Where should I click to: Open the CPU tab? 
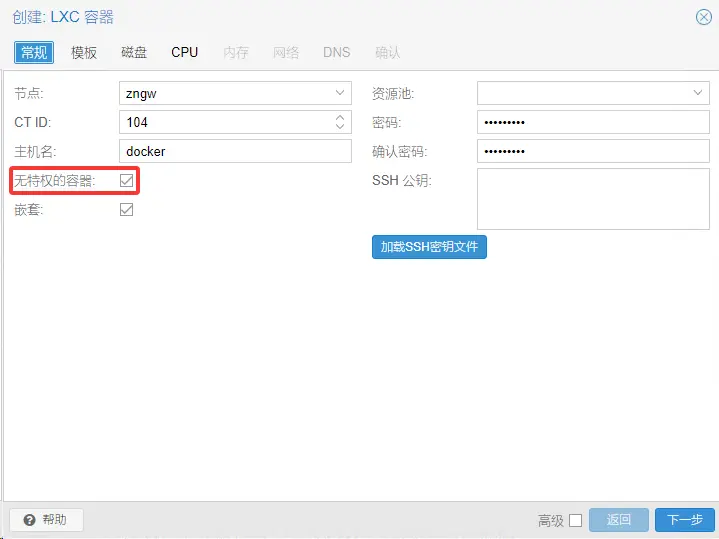[x=185, y=52]
